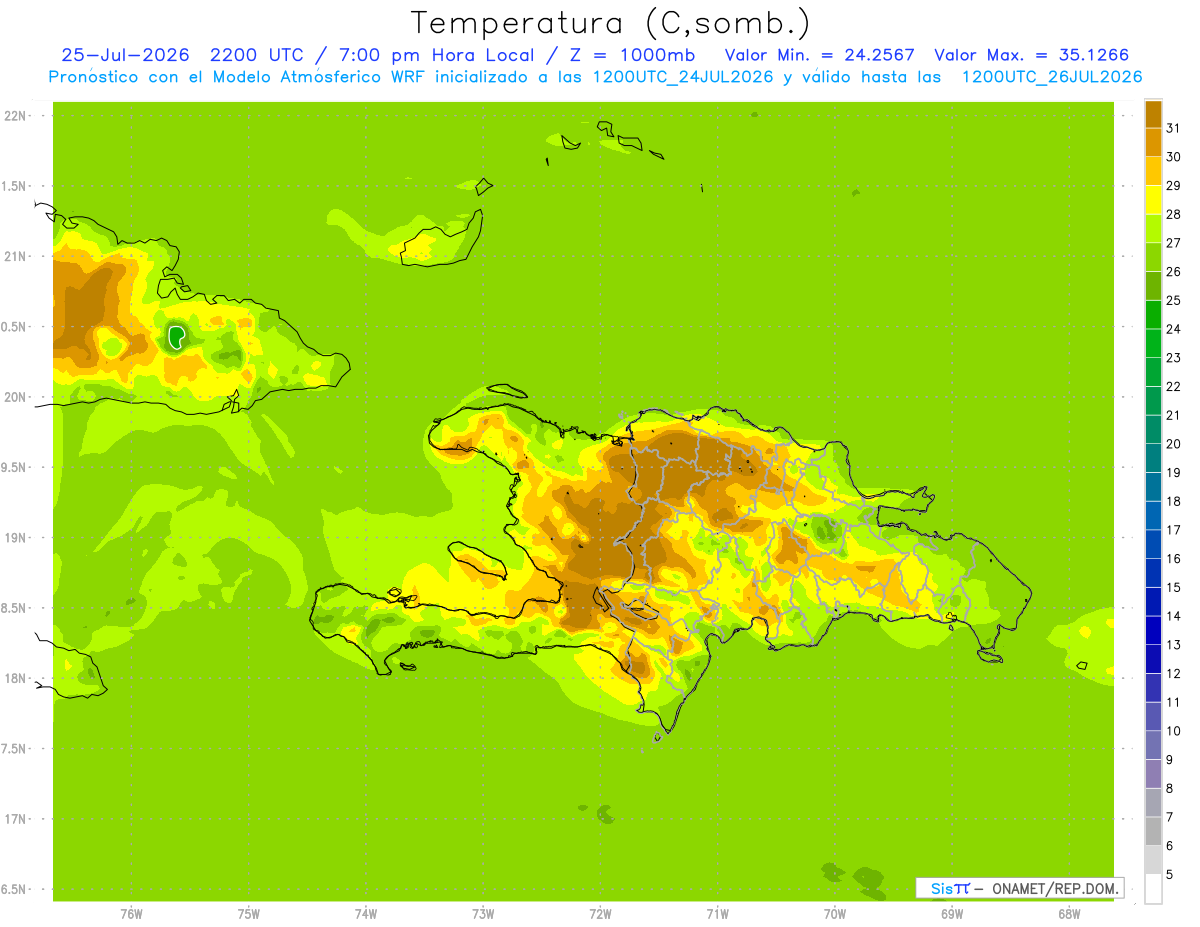Image resolution: width=1200 pixels, height=927 pixels.
Task: Click the Valor Max. = 35.1266 value
Action: [x=1032, y=55]
